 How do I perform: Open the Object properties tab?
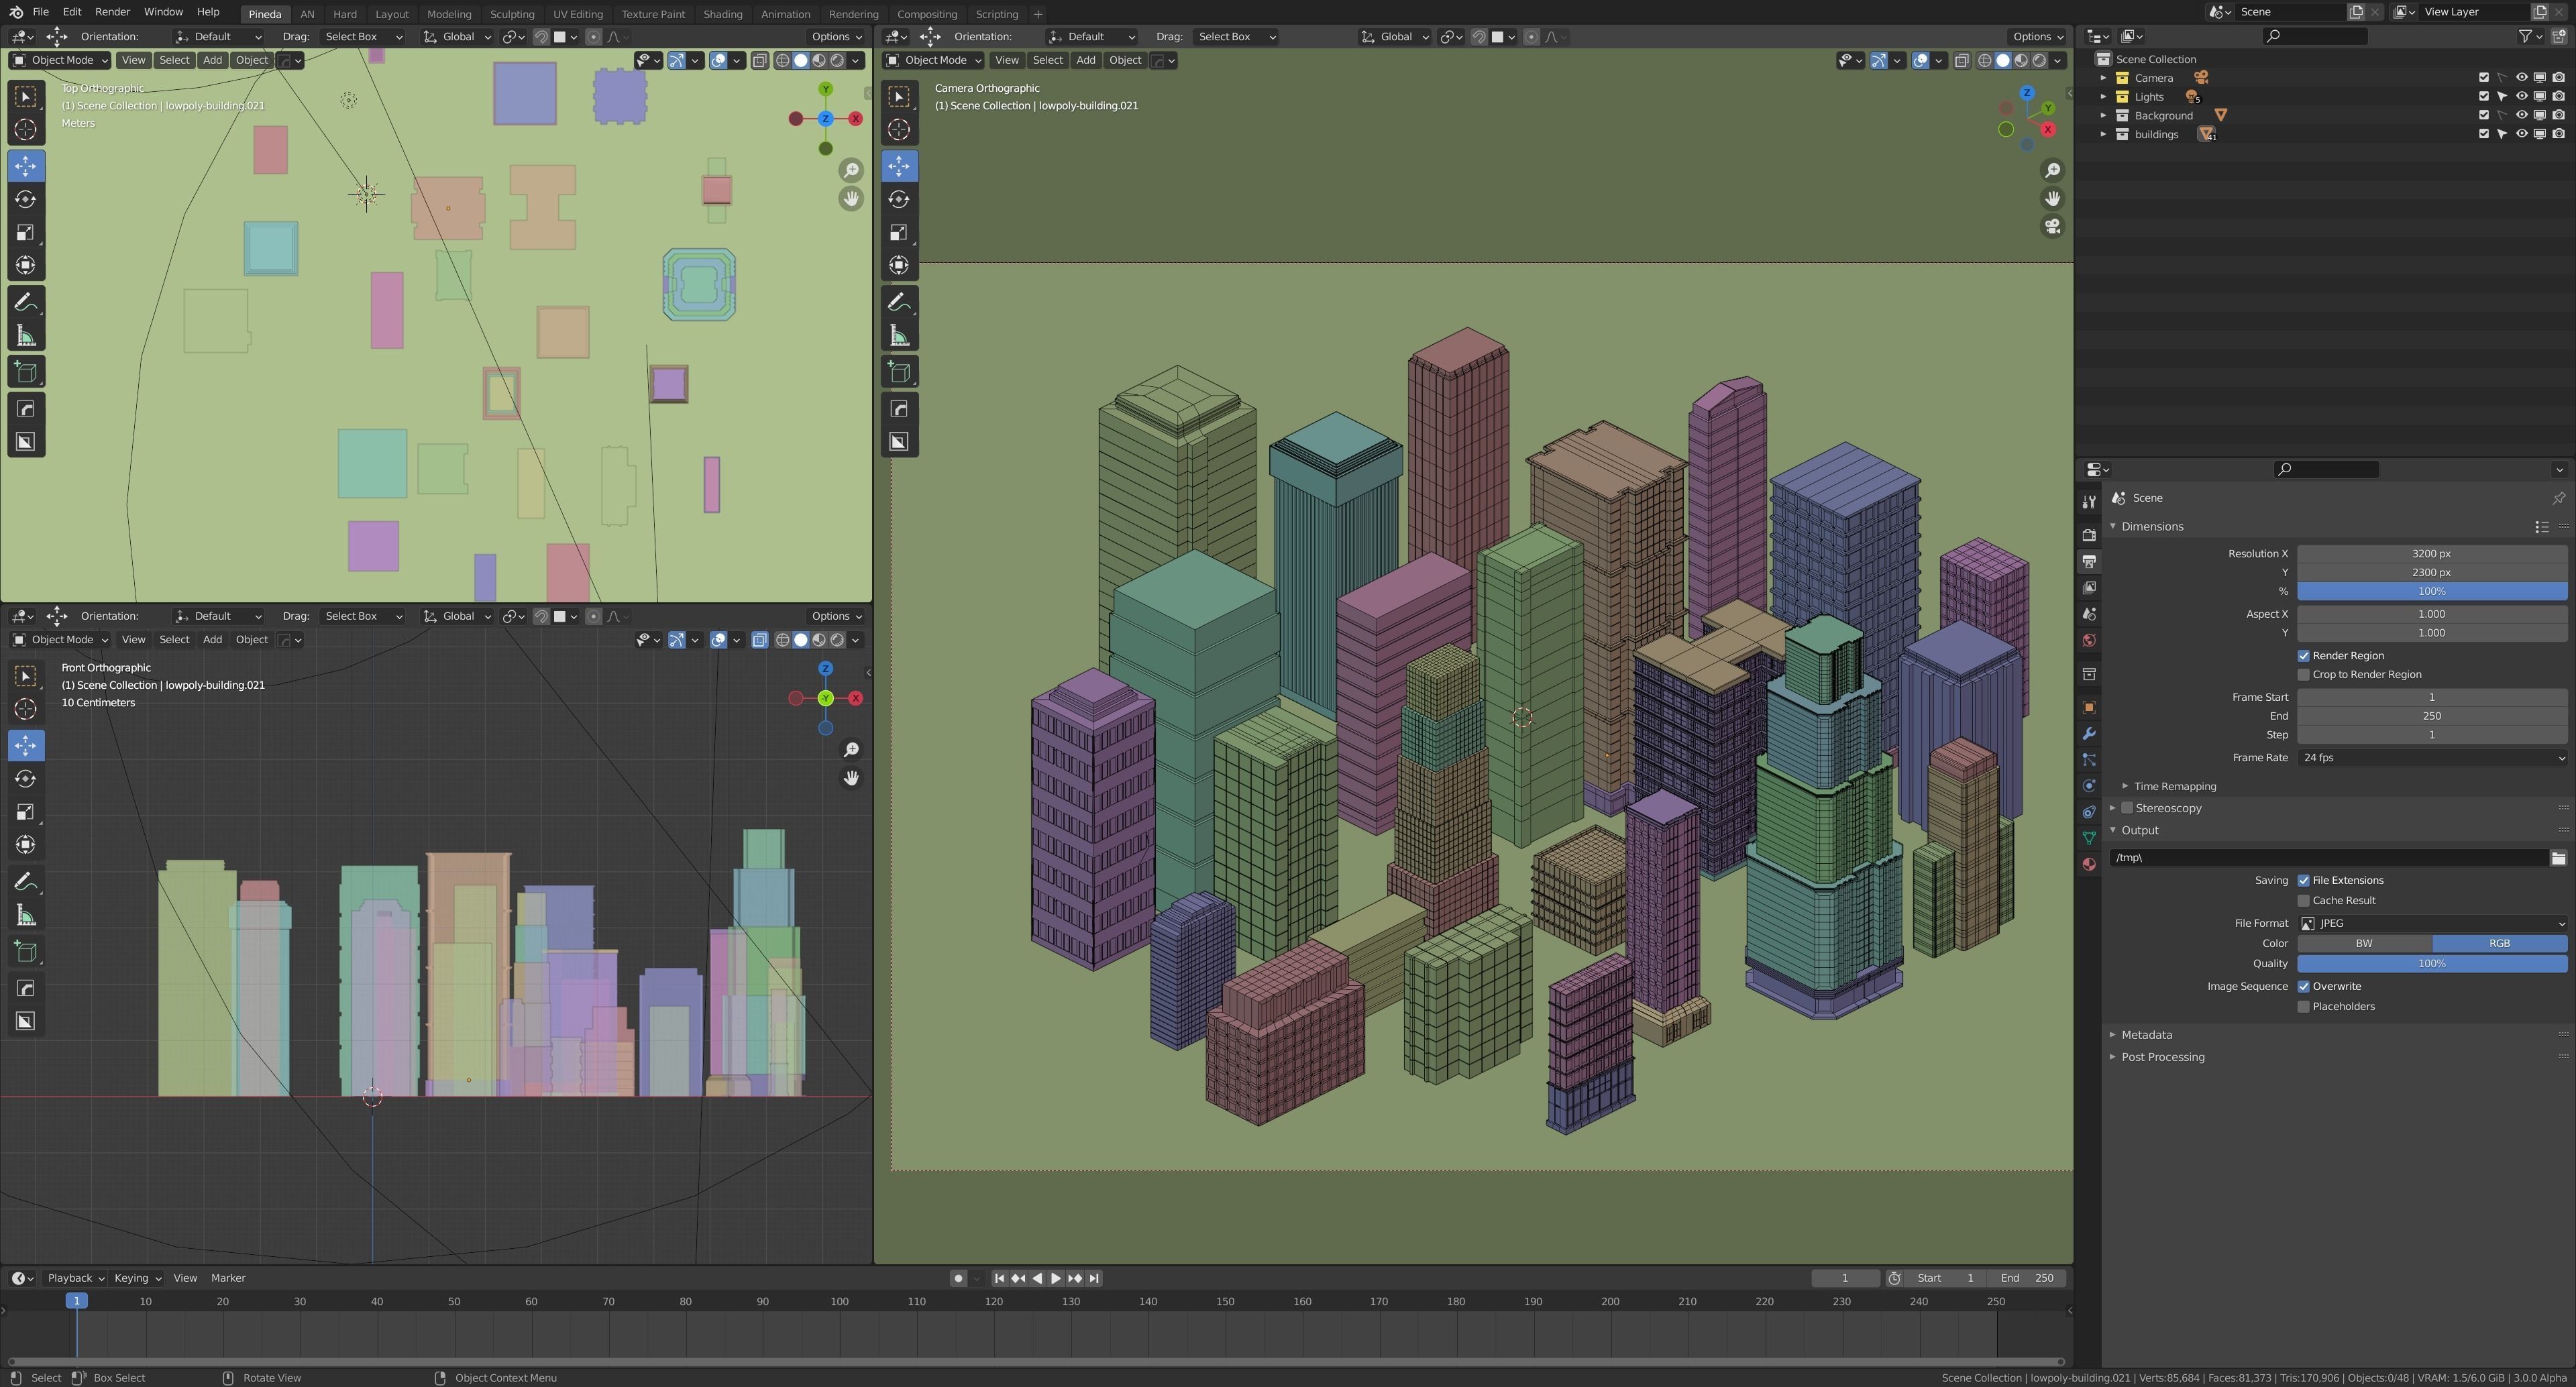tap(2088, 707)
